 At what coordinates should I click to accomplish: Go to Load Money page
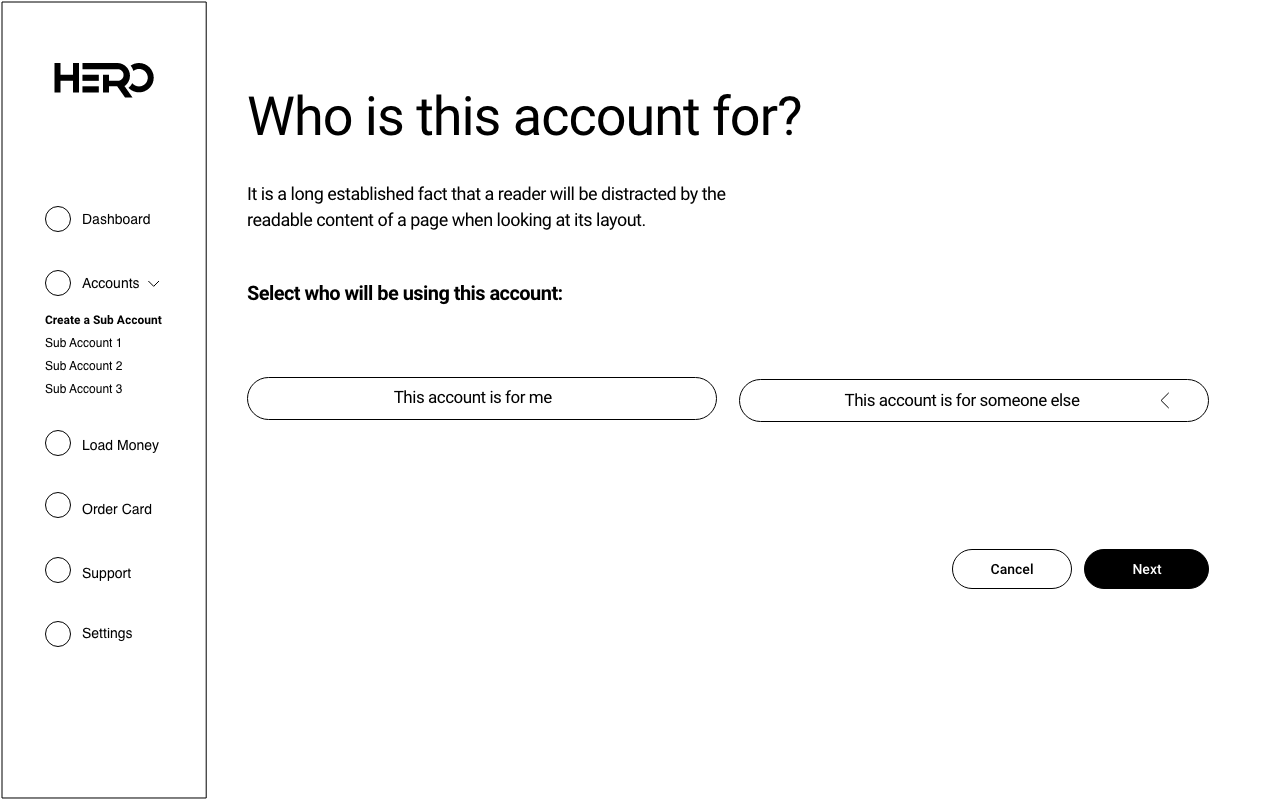[120, 445]
